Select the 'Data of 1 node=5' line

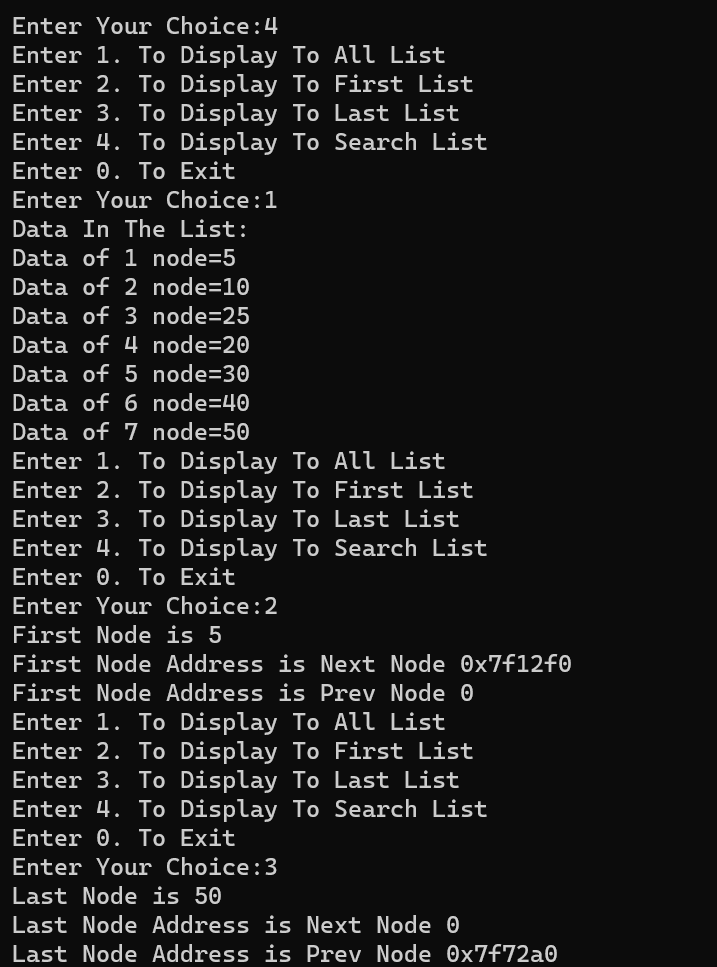(x=124, y=258)
